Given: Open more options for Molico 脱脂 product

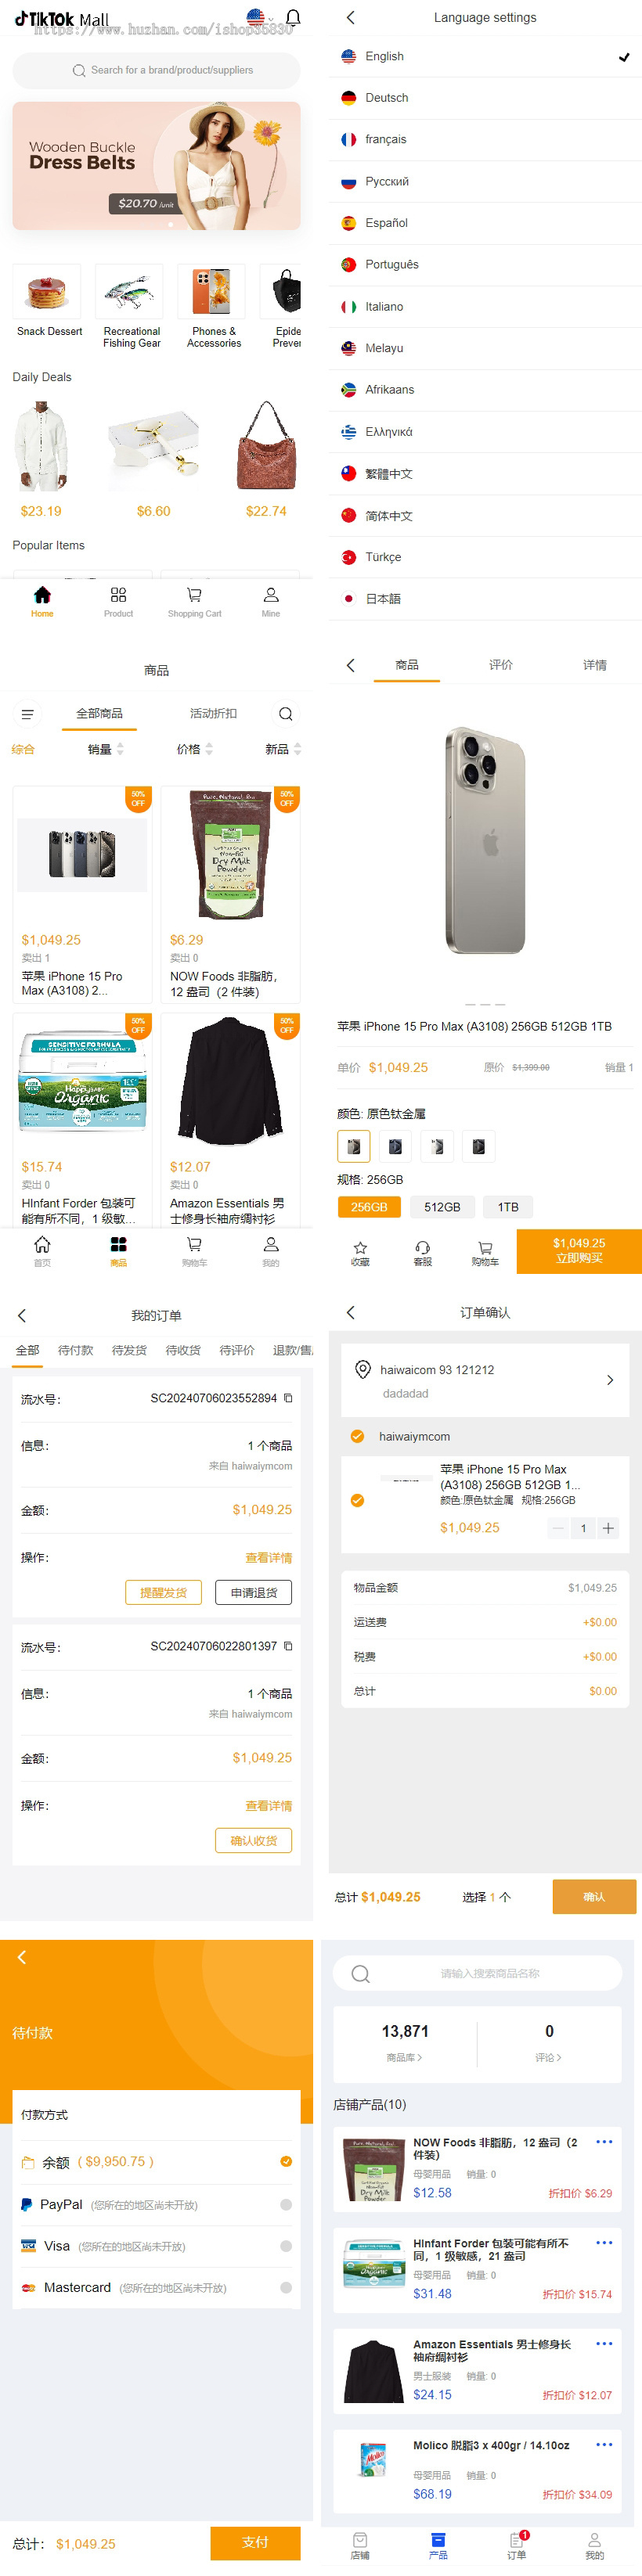Looking at the screenshot, I should pos(604,2444).
